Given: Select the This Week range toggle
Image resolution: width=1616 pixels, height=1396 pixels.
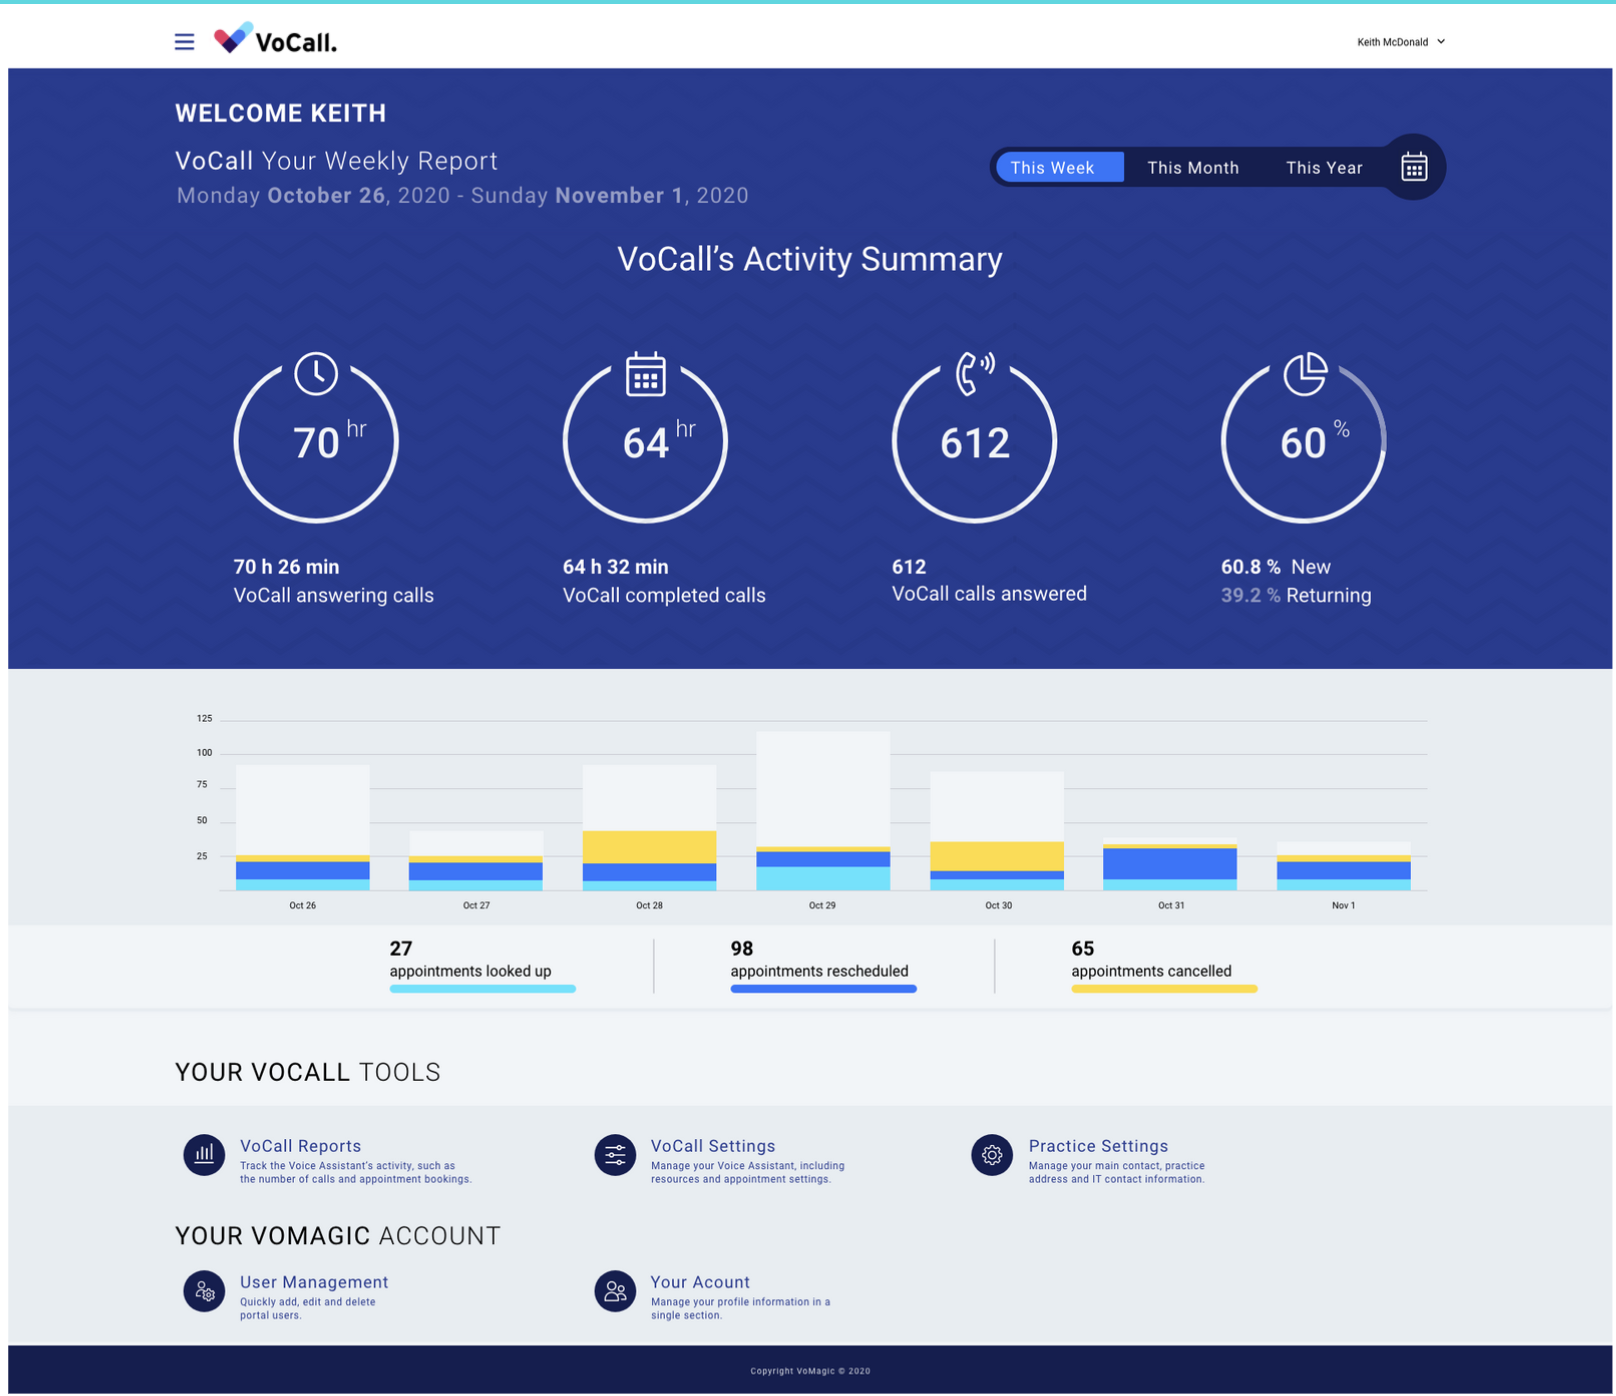Looking at the screenshot, I should click(x=1052, y=167).
